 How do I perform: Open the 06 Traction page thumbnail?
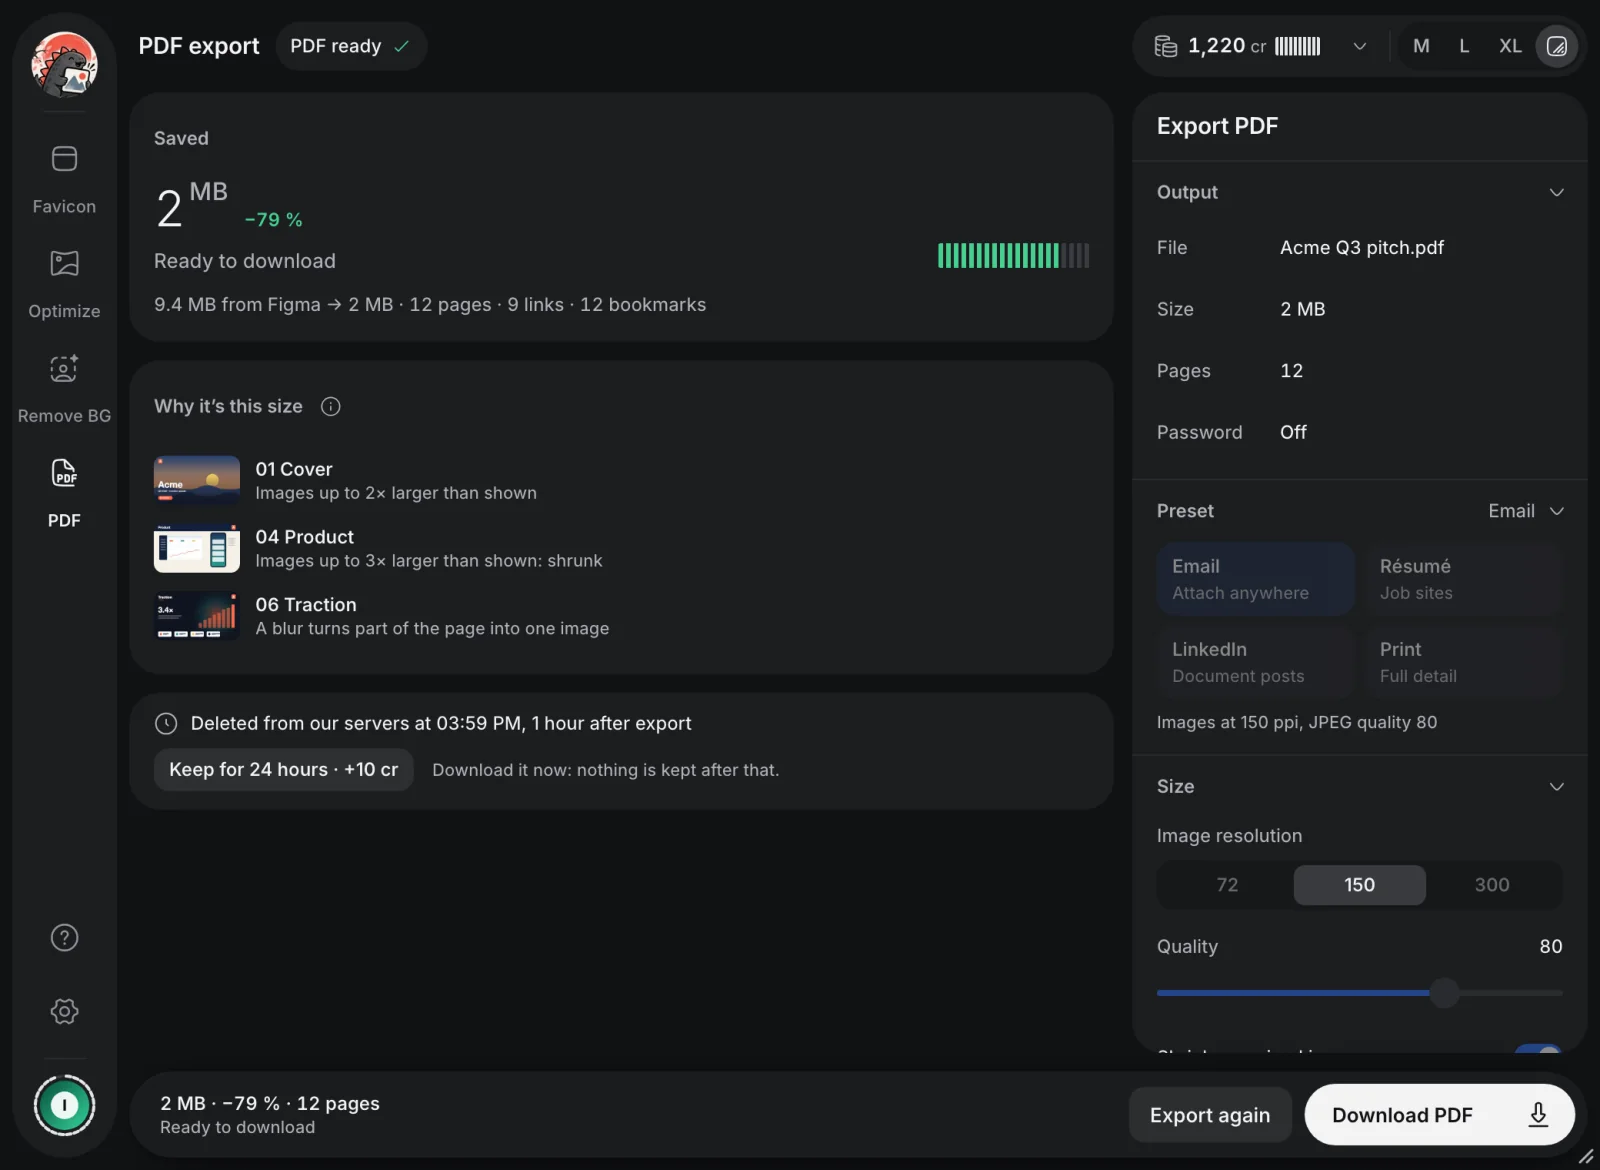point(197,616)
